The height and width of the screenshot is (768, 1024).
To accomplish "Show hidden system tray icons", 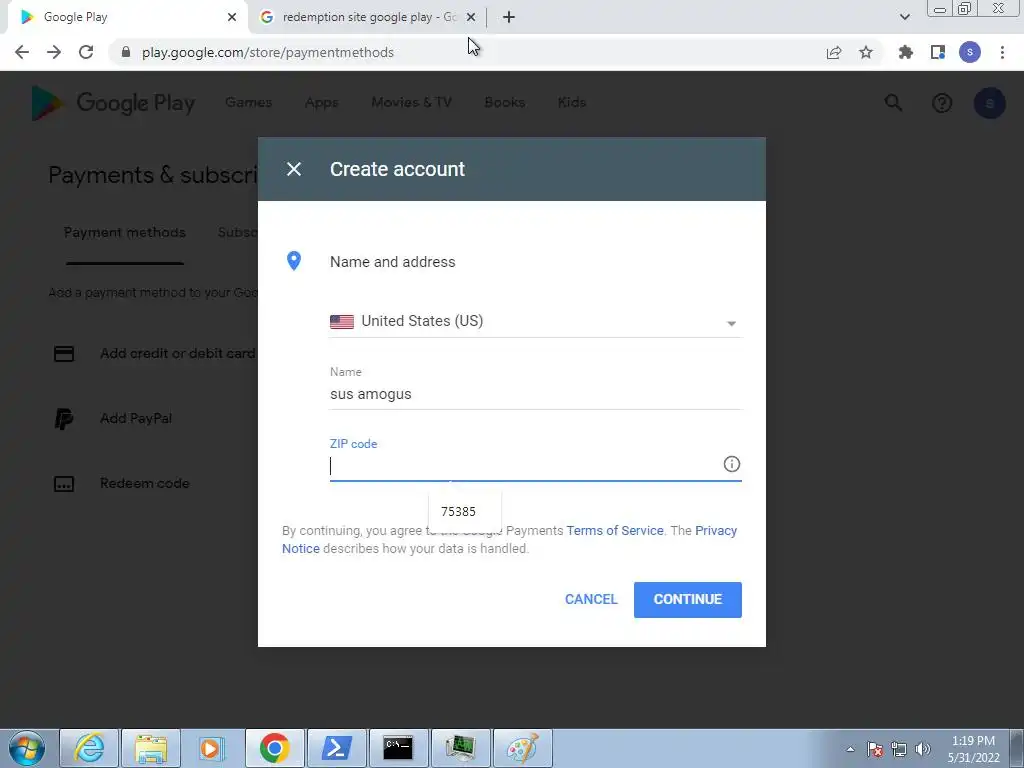I will tap(850, 749).
